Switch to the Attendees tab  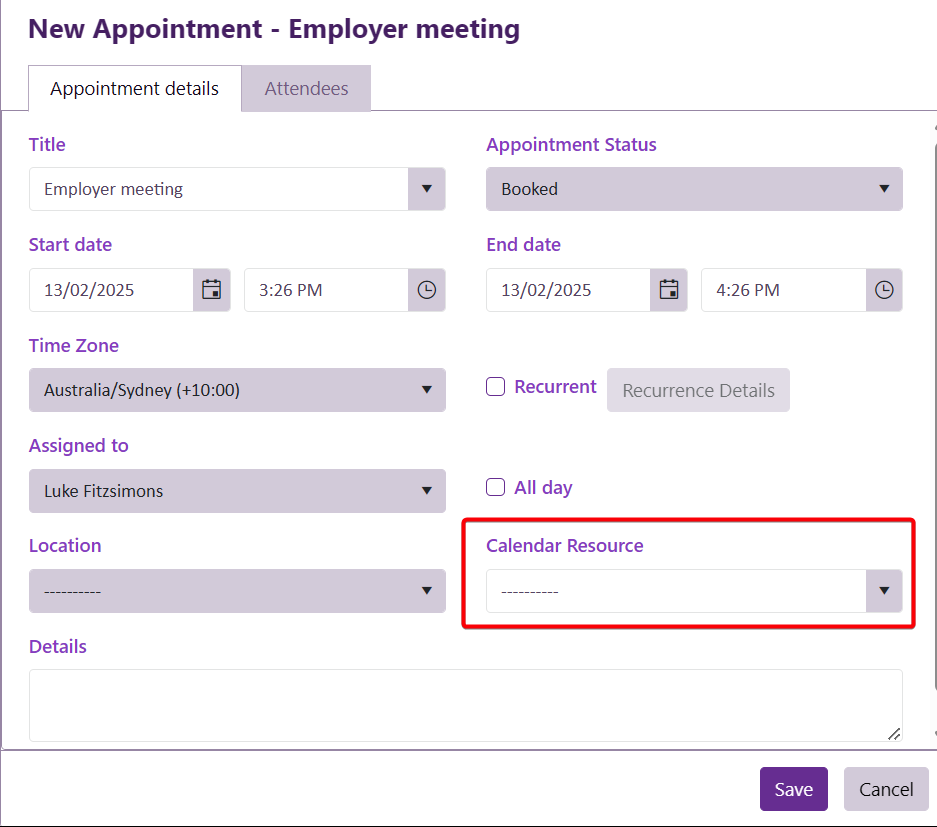tap(306, 89)
